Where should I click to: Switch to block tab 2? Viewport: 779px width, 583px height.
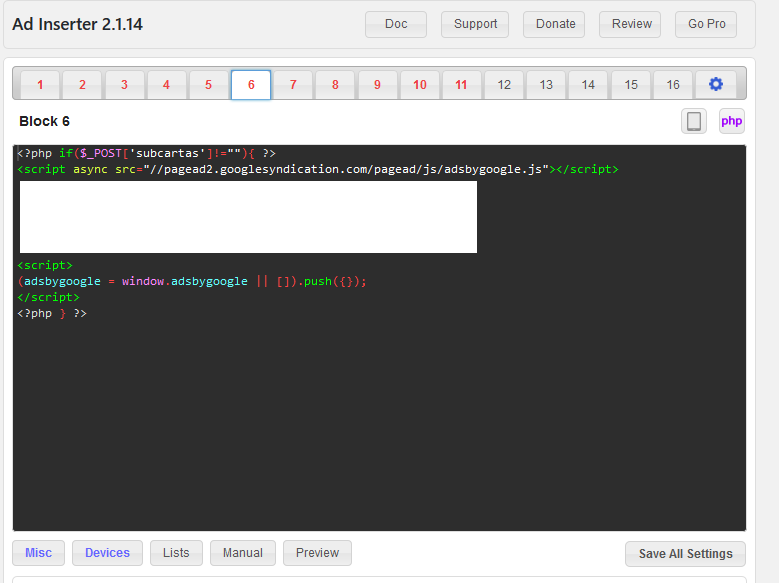tap(82, 84)
